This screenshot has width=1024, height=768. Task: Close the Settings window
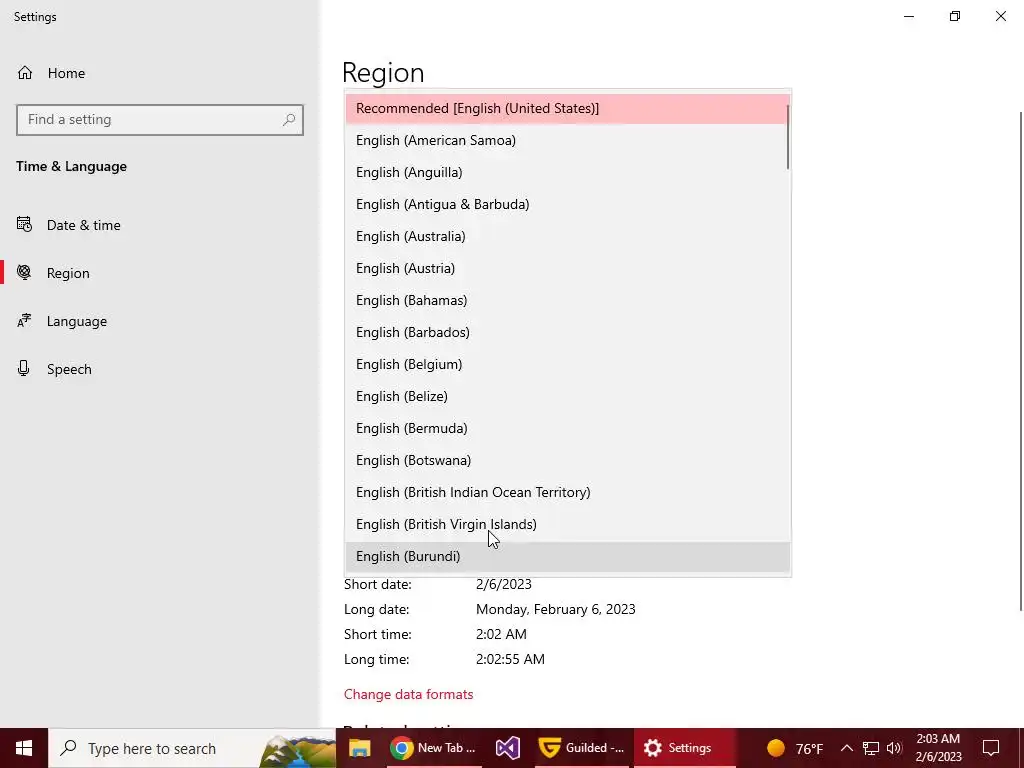click(x=1000, y=16)
